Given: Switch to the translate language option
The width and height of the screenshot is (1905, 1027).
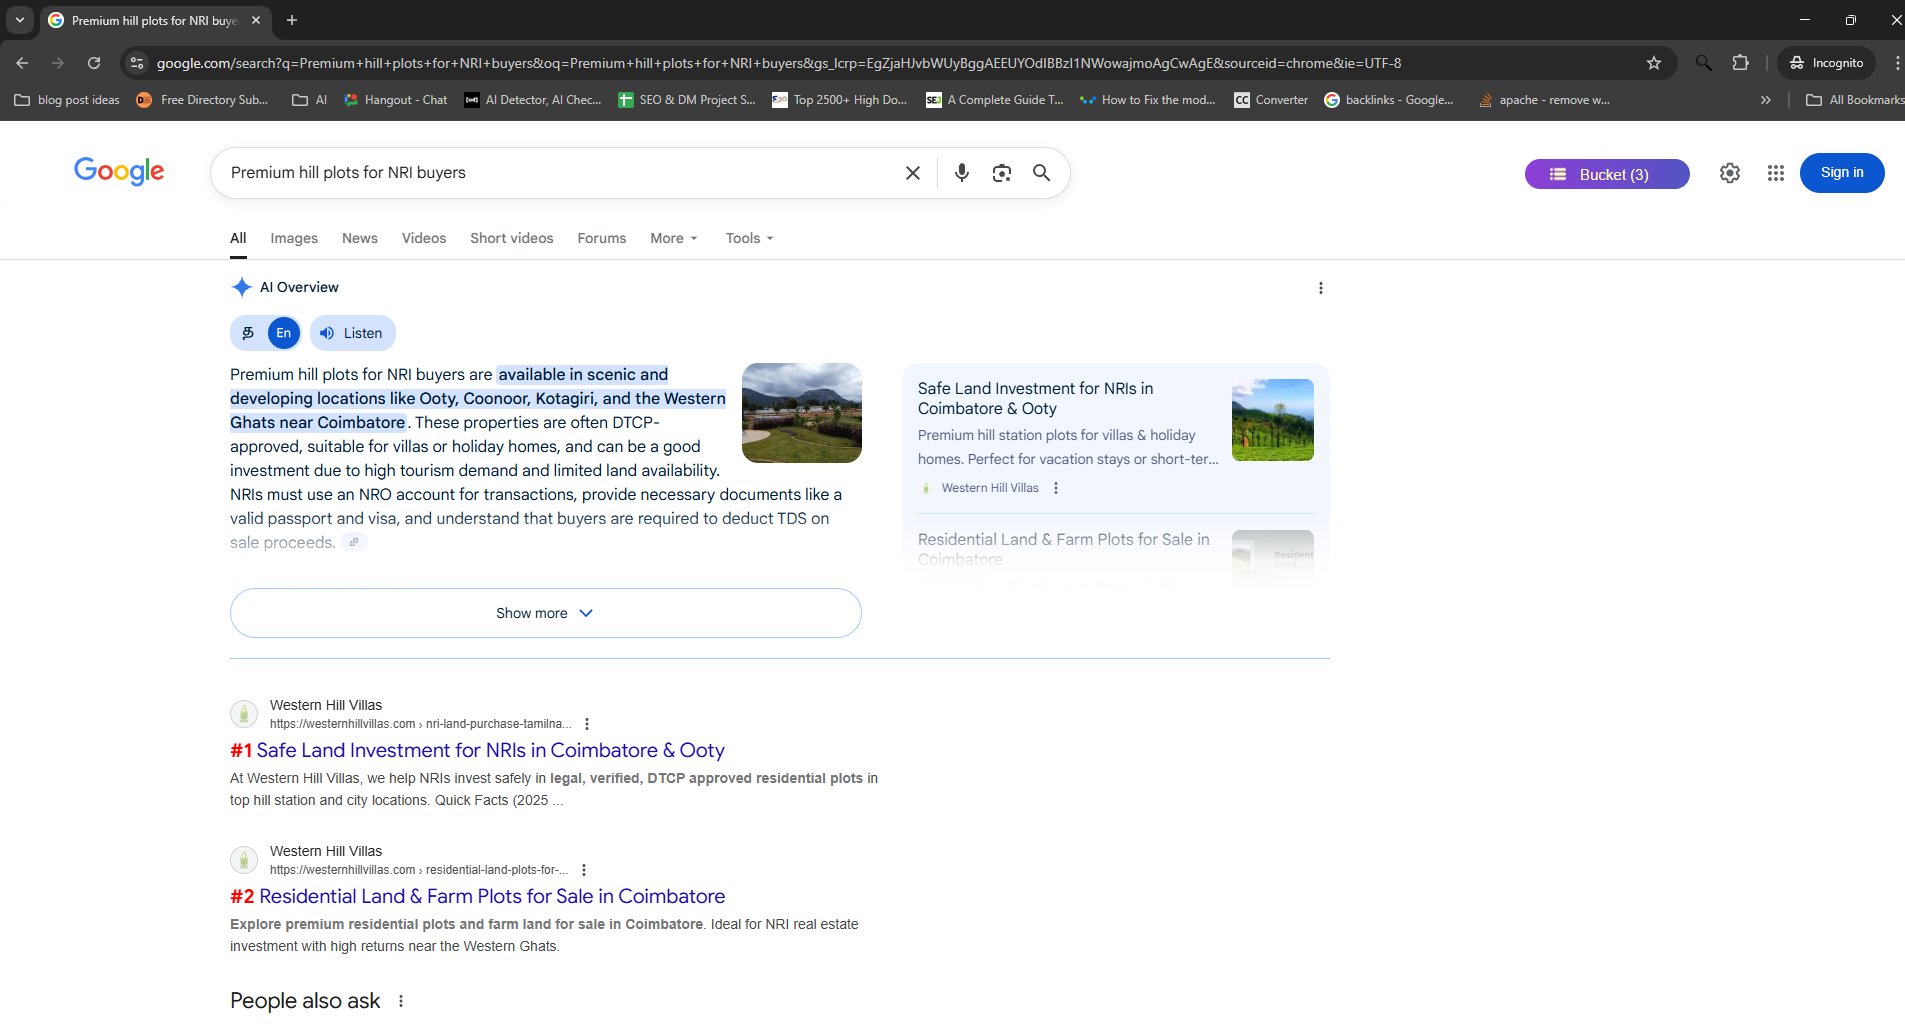Looking at the screenshot, I should (x=249, y=333).
